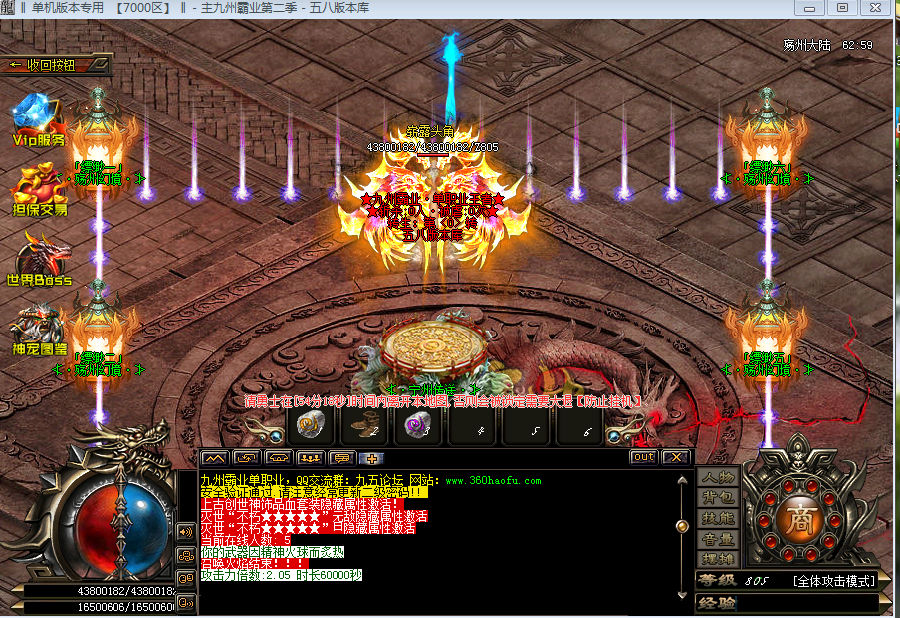
Task: Open the 担保交易 treasure bag icon
Action: tap(39, 191)
